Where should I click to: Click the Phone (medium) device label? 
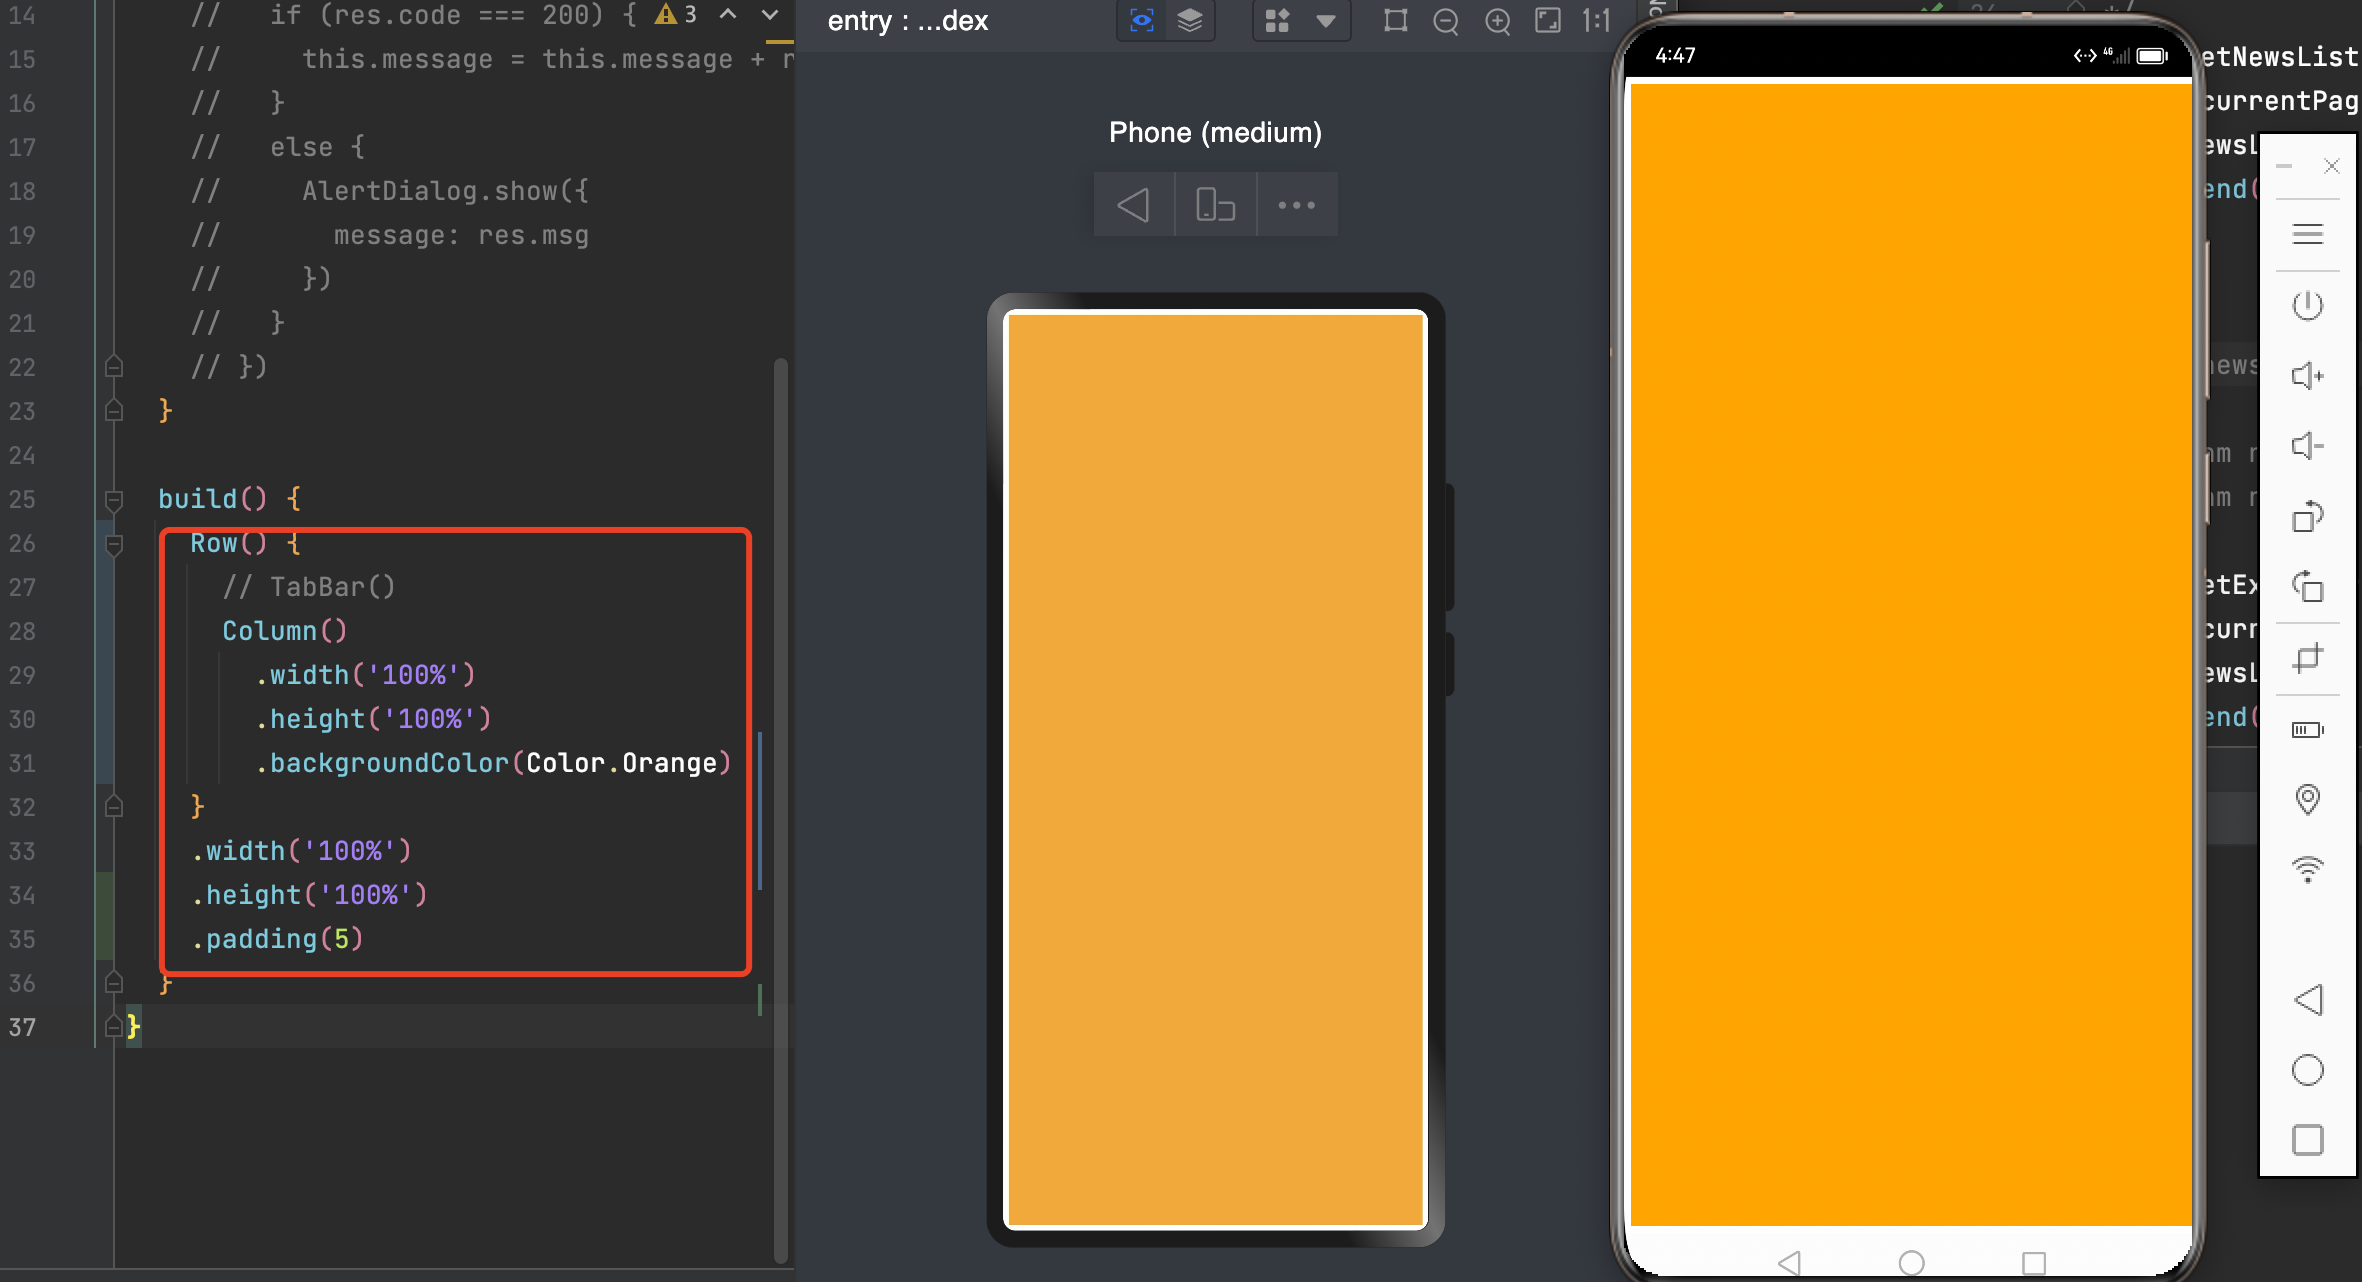coord(1215,132)
